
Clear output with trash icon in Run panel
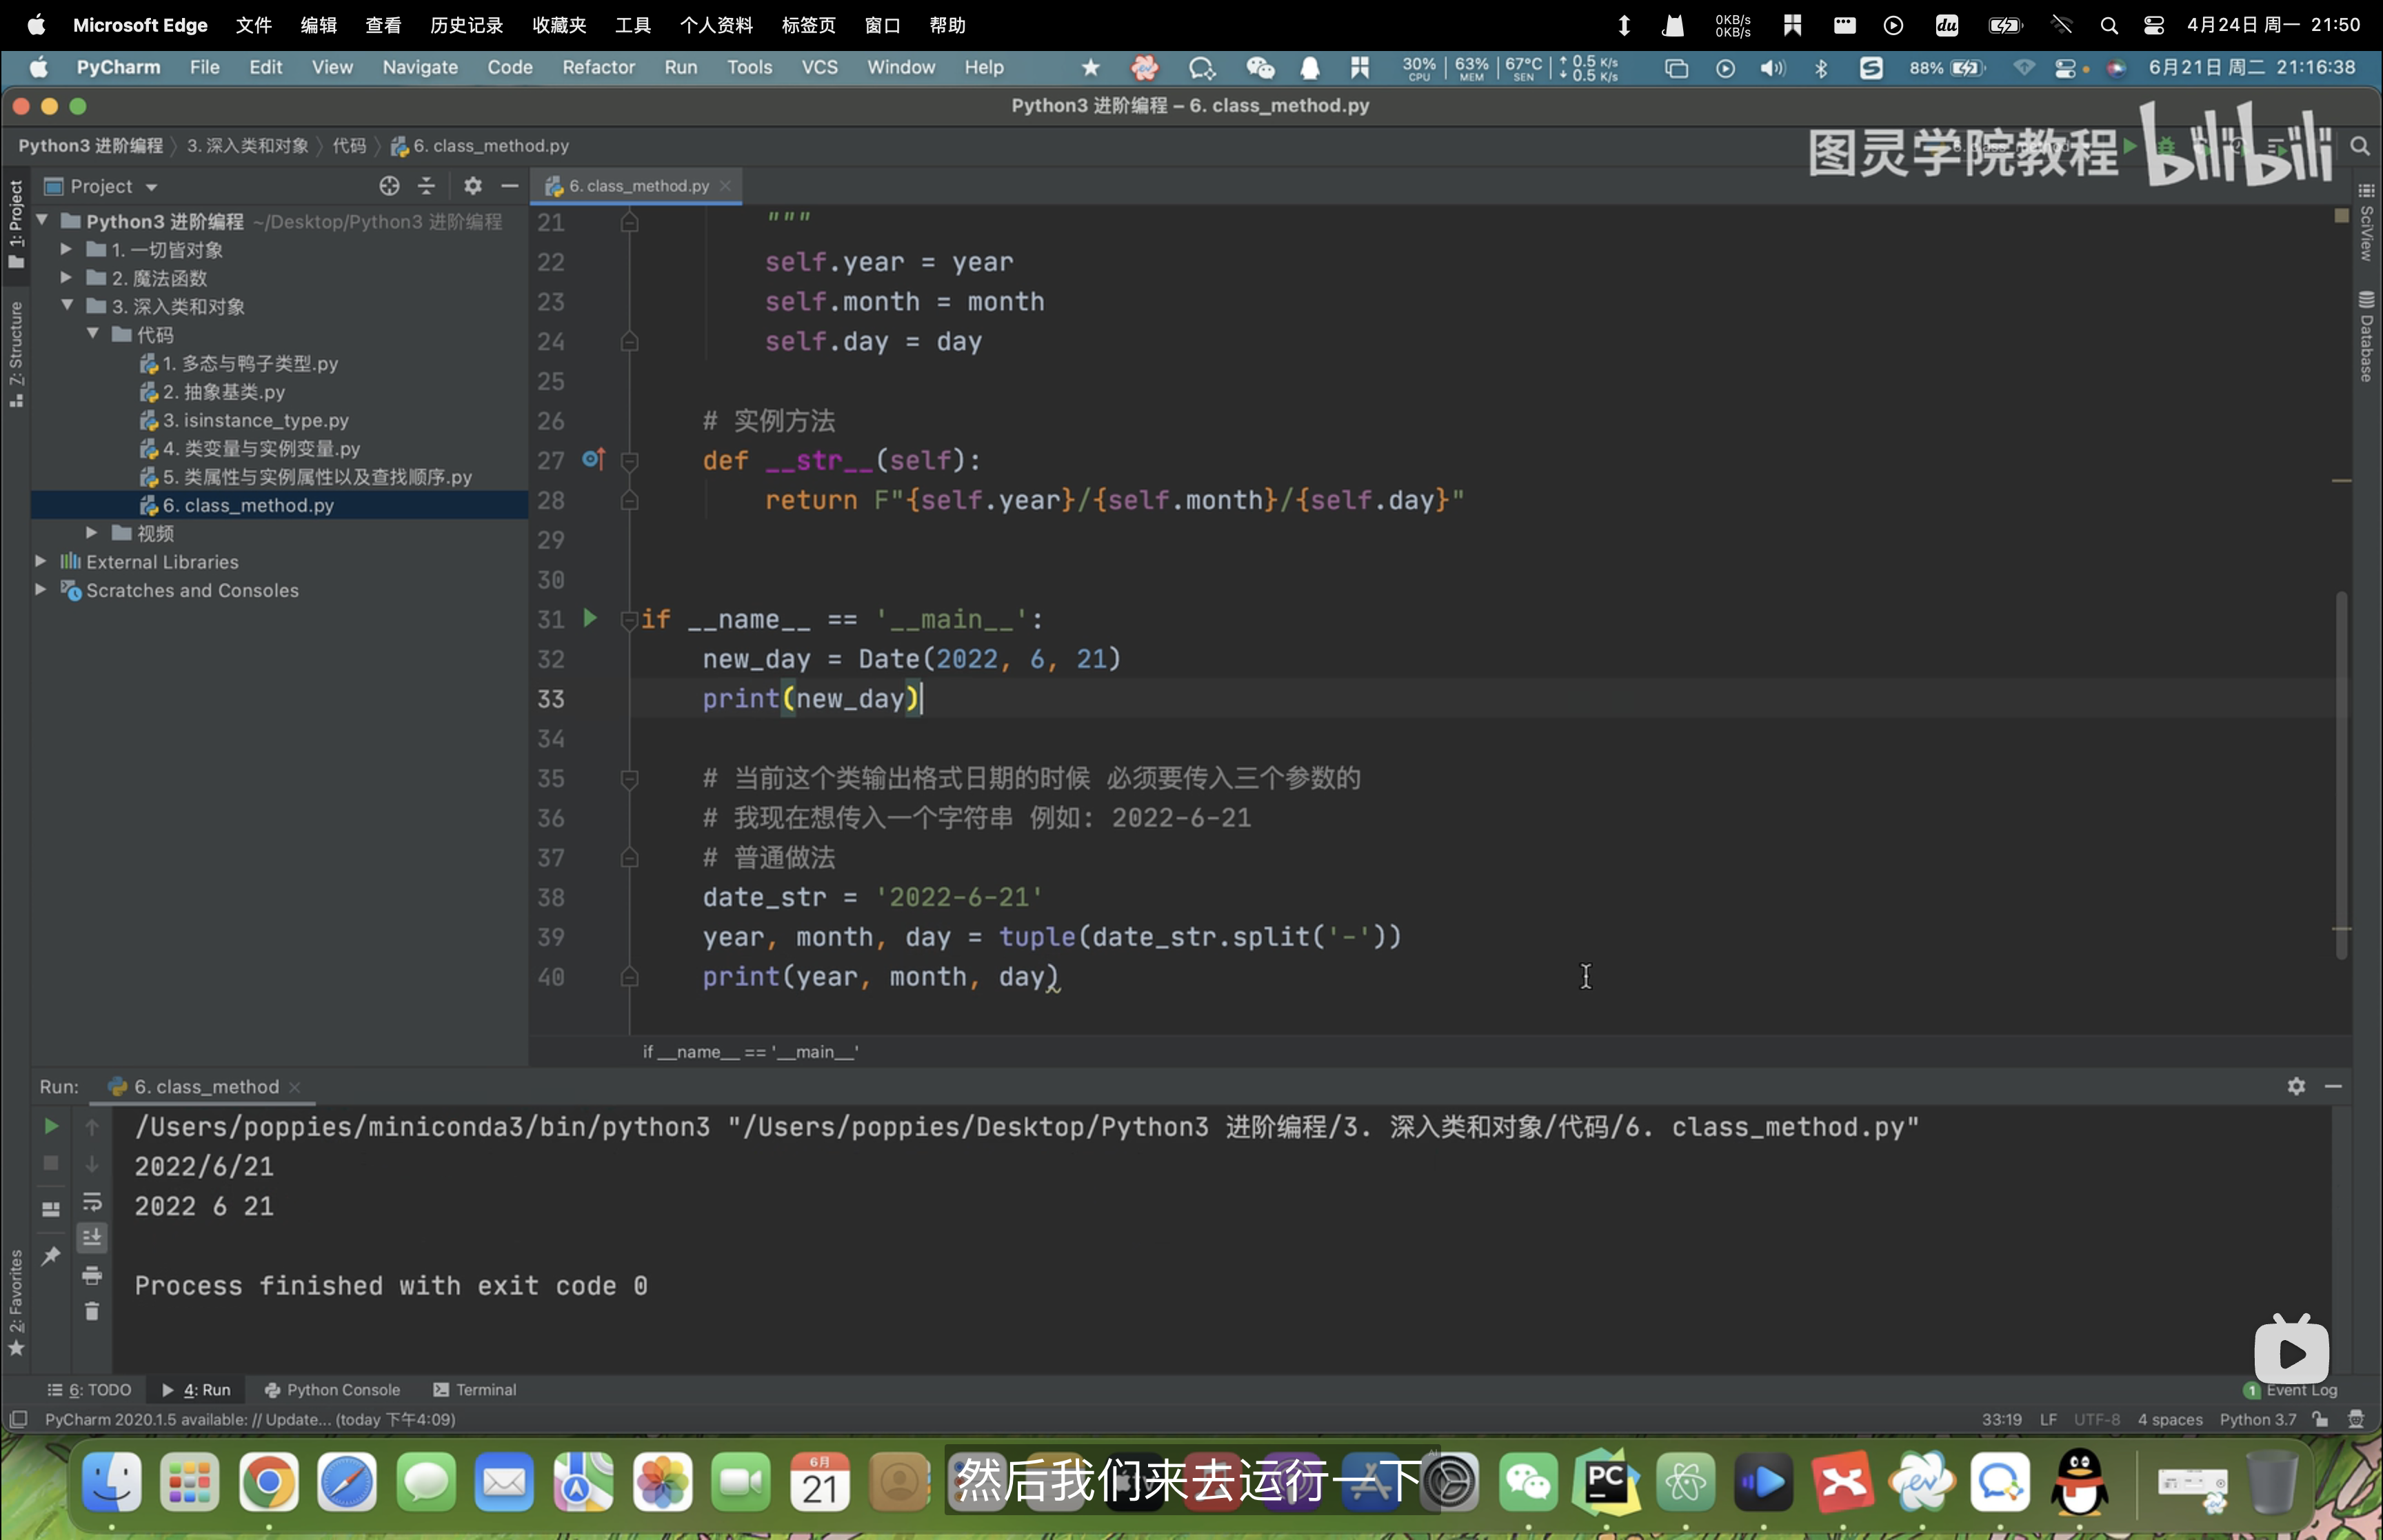[x=92, y=1311]
